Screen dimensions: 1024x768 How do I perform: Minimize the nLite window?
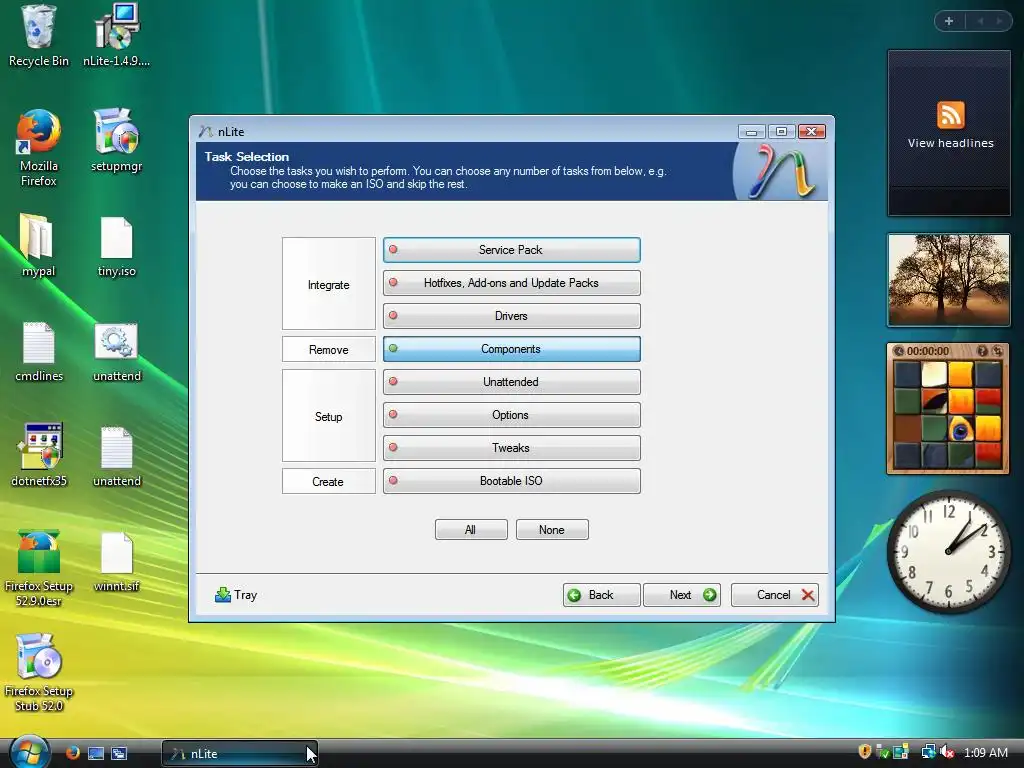point(752,132)
